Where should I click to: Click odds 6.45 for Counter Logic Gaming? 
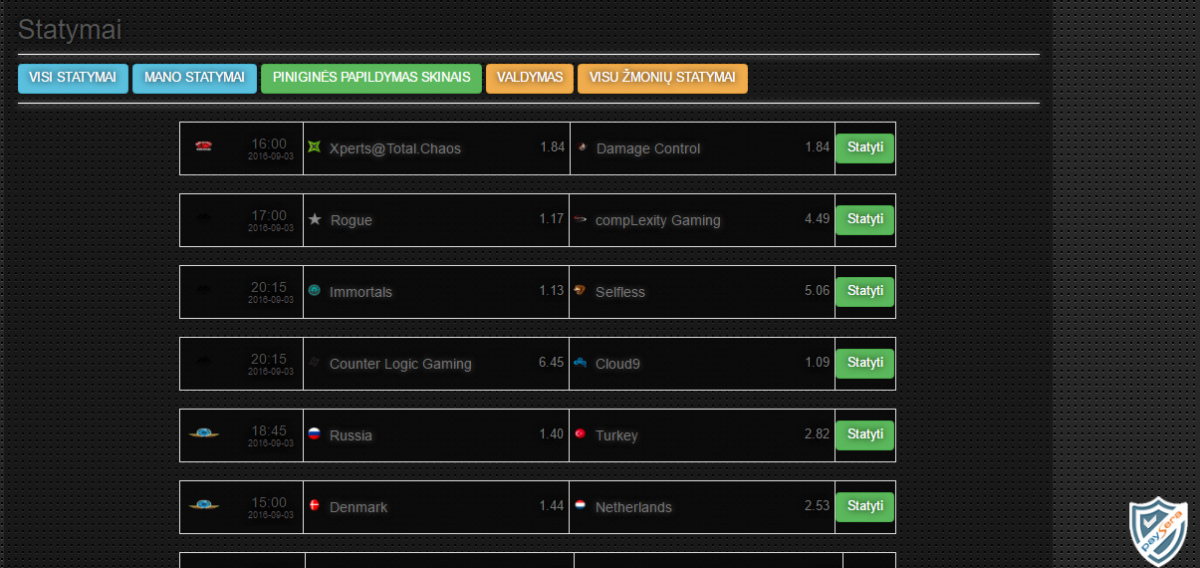tap(552, 362)
